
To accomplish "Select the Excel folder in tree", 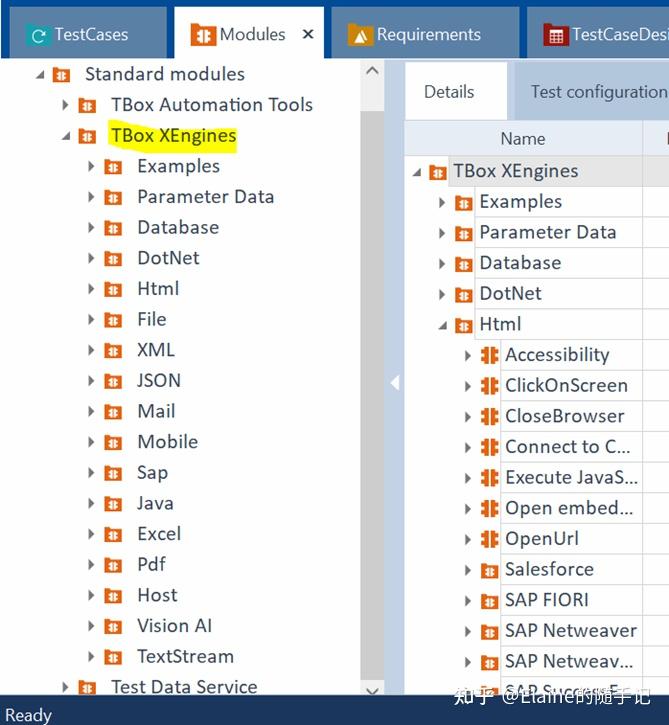I will coord(159,534).
